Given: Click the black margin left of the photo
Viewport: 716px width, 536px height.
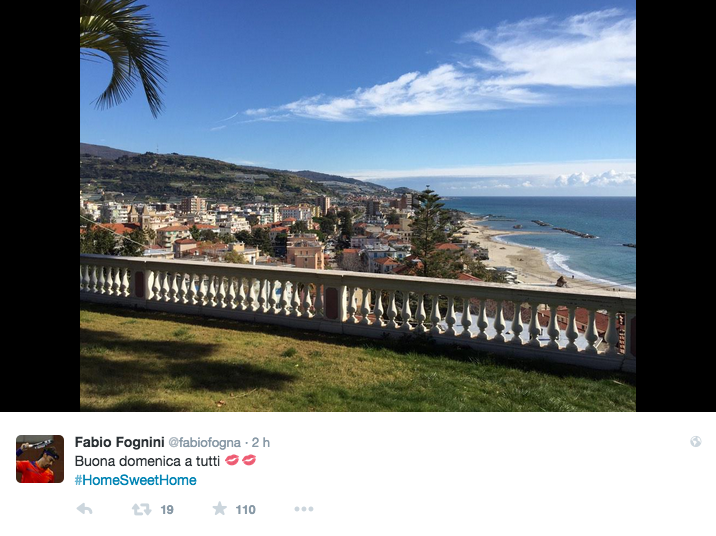Looking at the screenshot, I should 40,205.
